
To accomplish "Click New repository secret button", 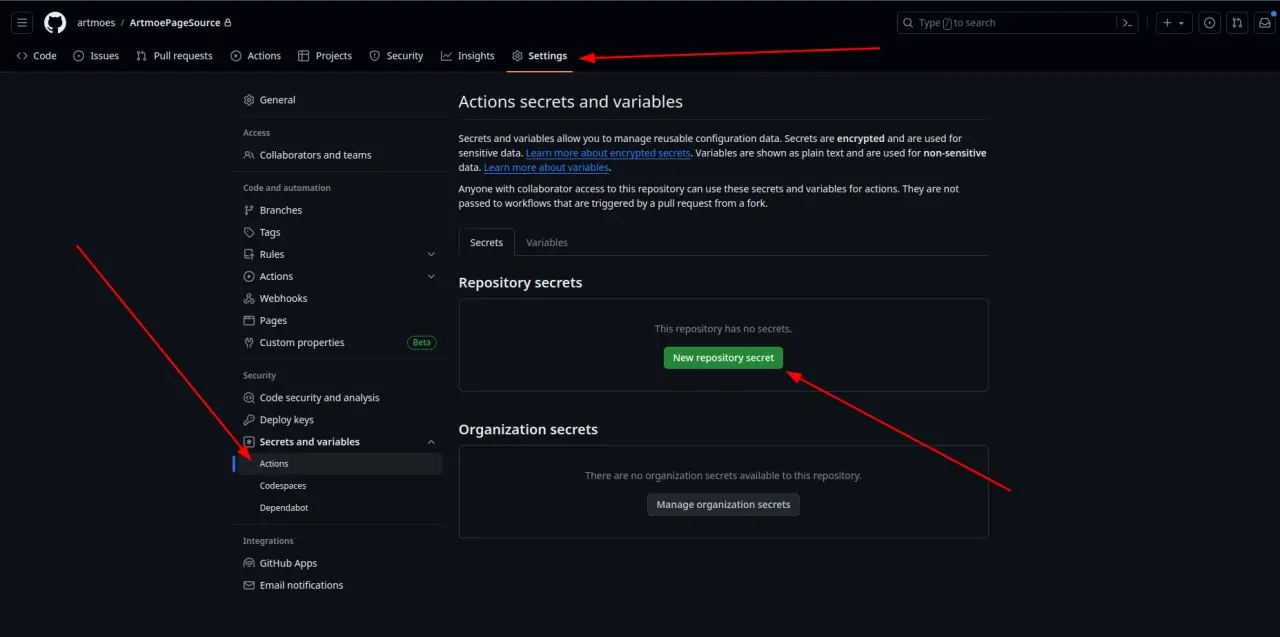I will 723,357.
